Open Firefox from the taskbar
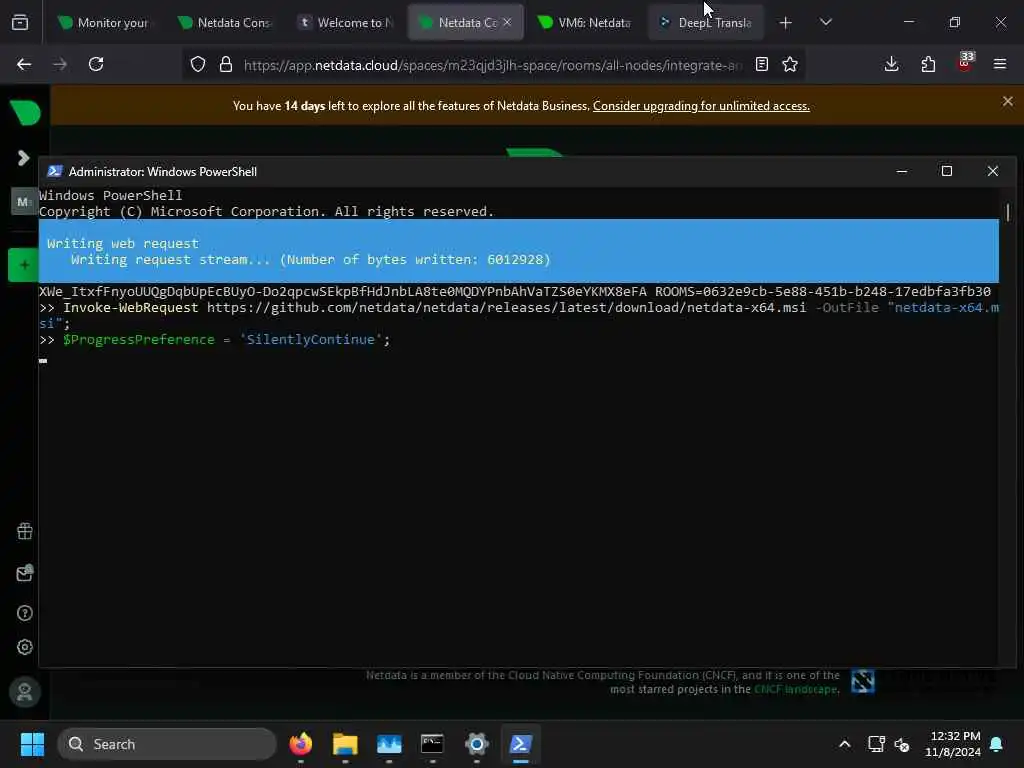The height and width of the screenshot is (768, 1024). [x=300, y=744]
